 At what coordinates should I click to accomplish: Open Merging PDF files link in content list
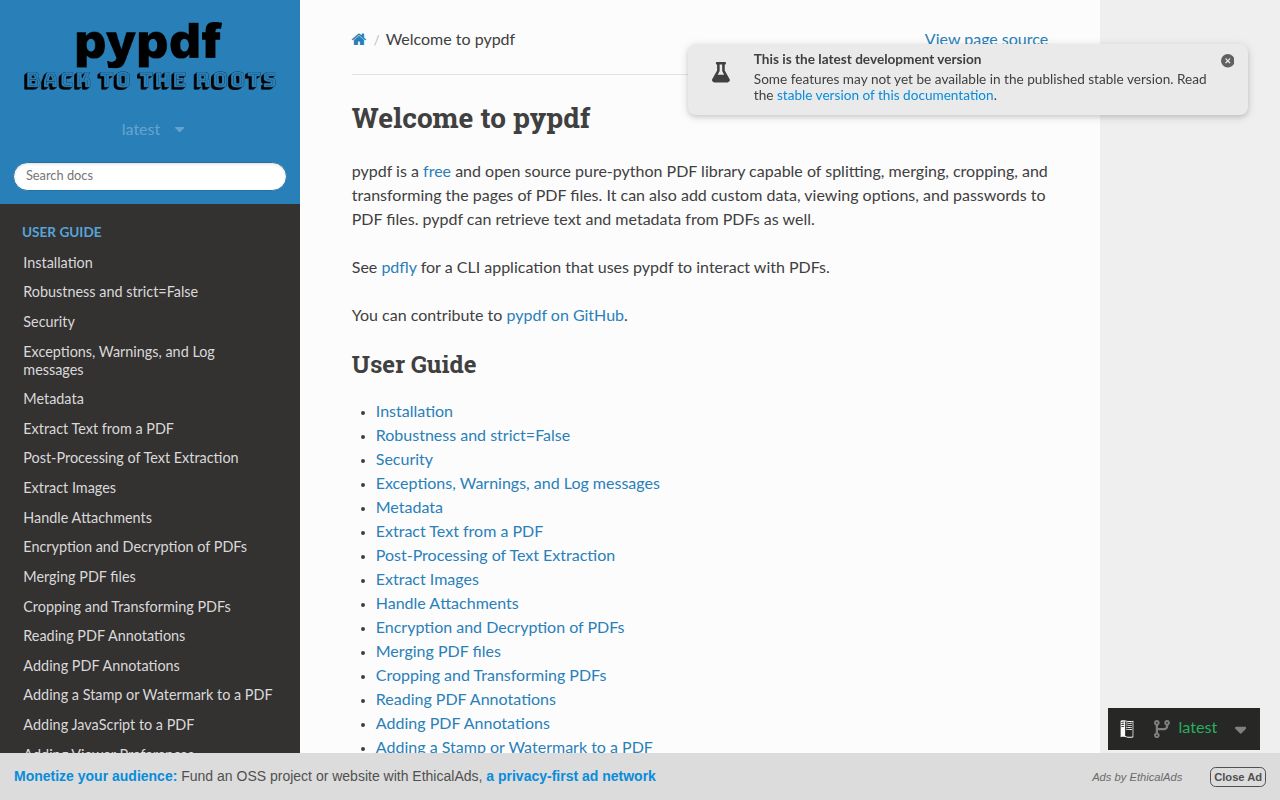pos(438,652)
